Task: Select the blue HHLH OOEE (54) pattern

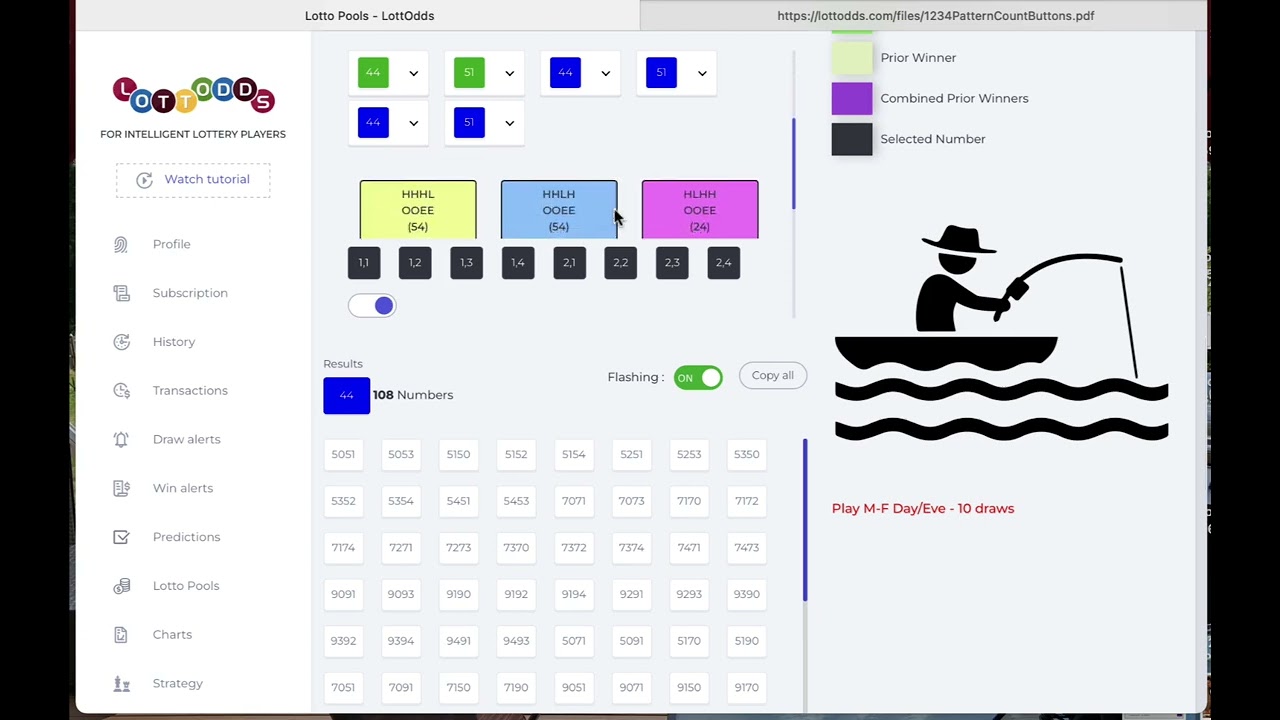Action: (x=559, y=210)
